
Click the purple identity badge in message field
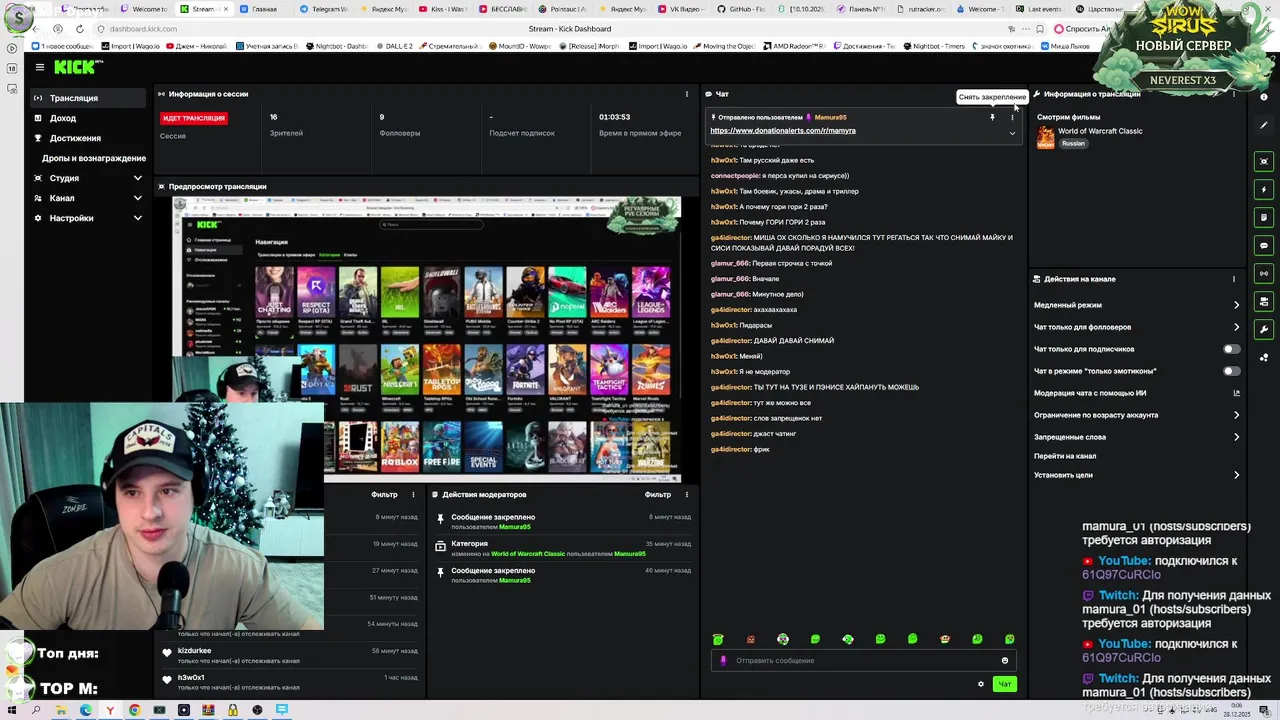tap(723, 660)
